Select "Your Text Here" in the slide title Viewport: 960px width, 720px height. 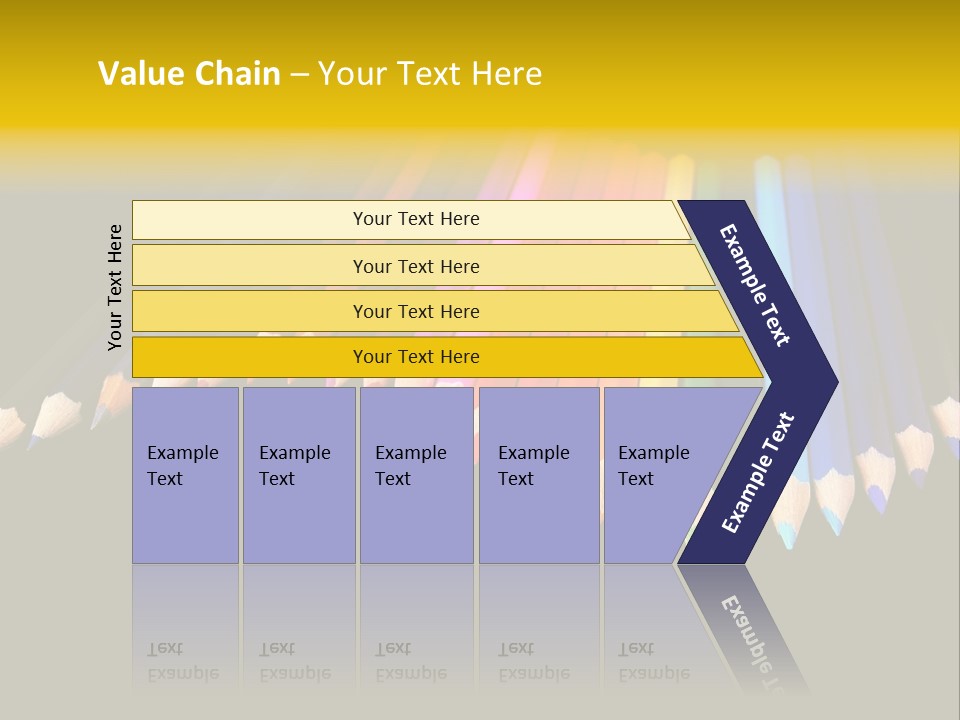pos(430,74)
